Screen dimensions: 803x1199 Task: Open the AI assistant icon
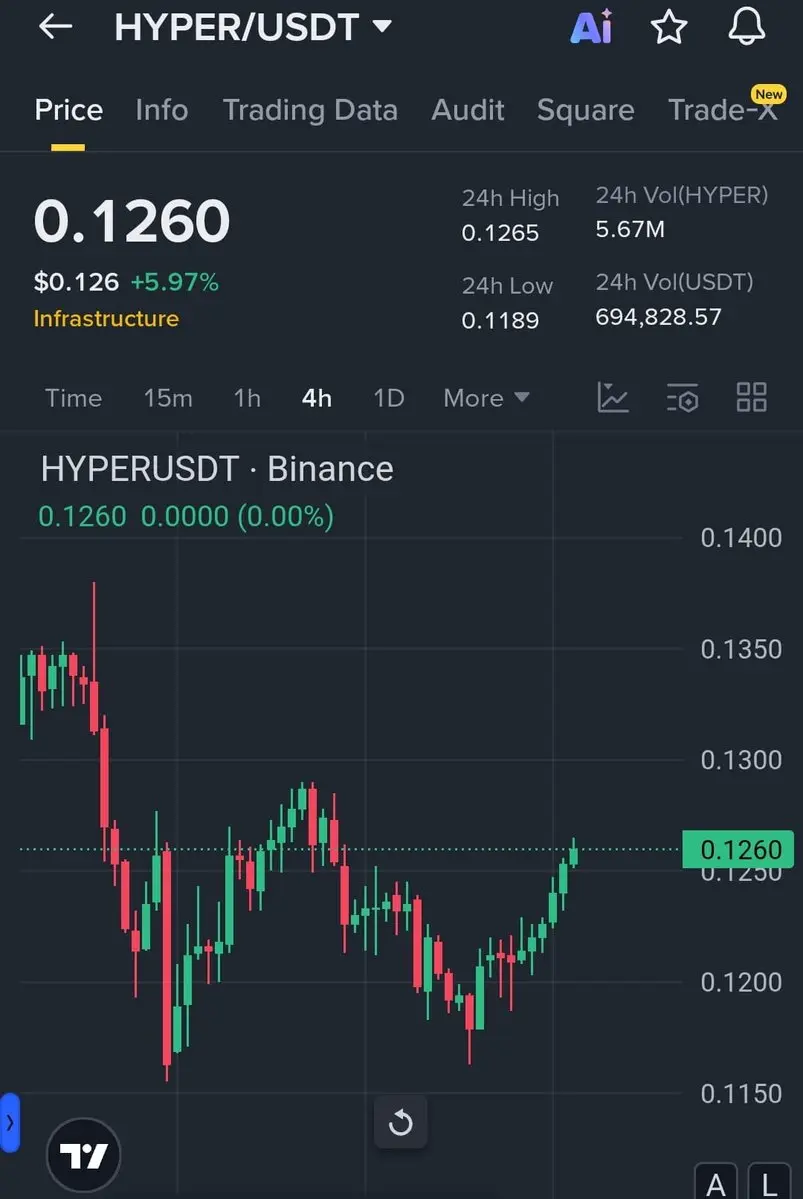tap(592, 27)
